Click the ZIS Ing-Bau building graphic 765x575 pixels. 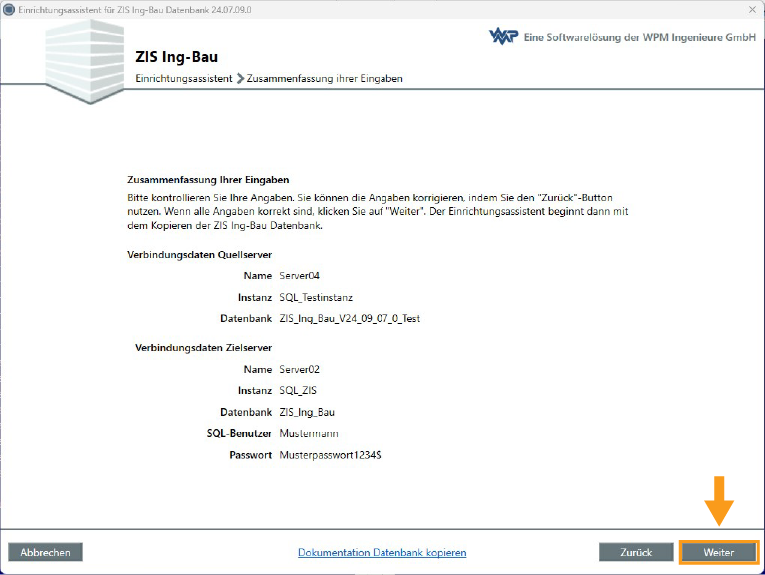click(x=85, y=62)
